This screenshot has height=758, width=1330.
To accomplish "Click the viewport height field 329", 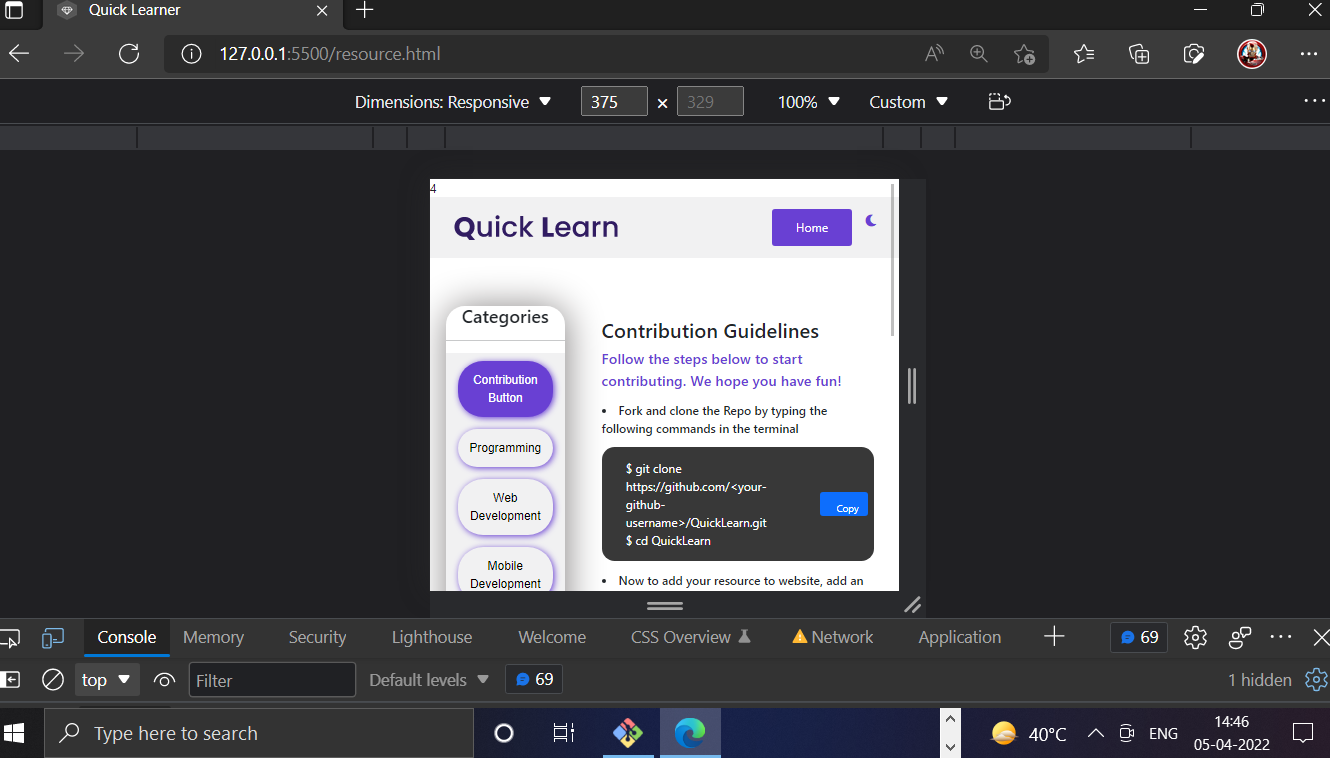I will pos(710,102).
